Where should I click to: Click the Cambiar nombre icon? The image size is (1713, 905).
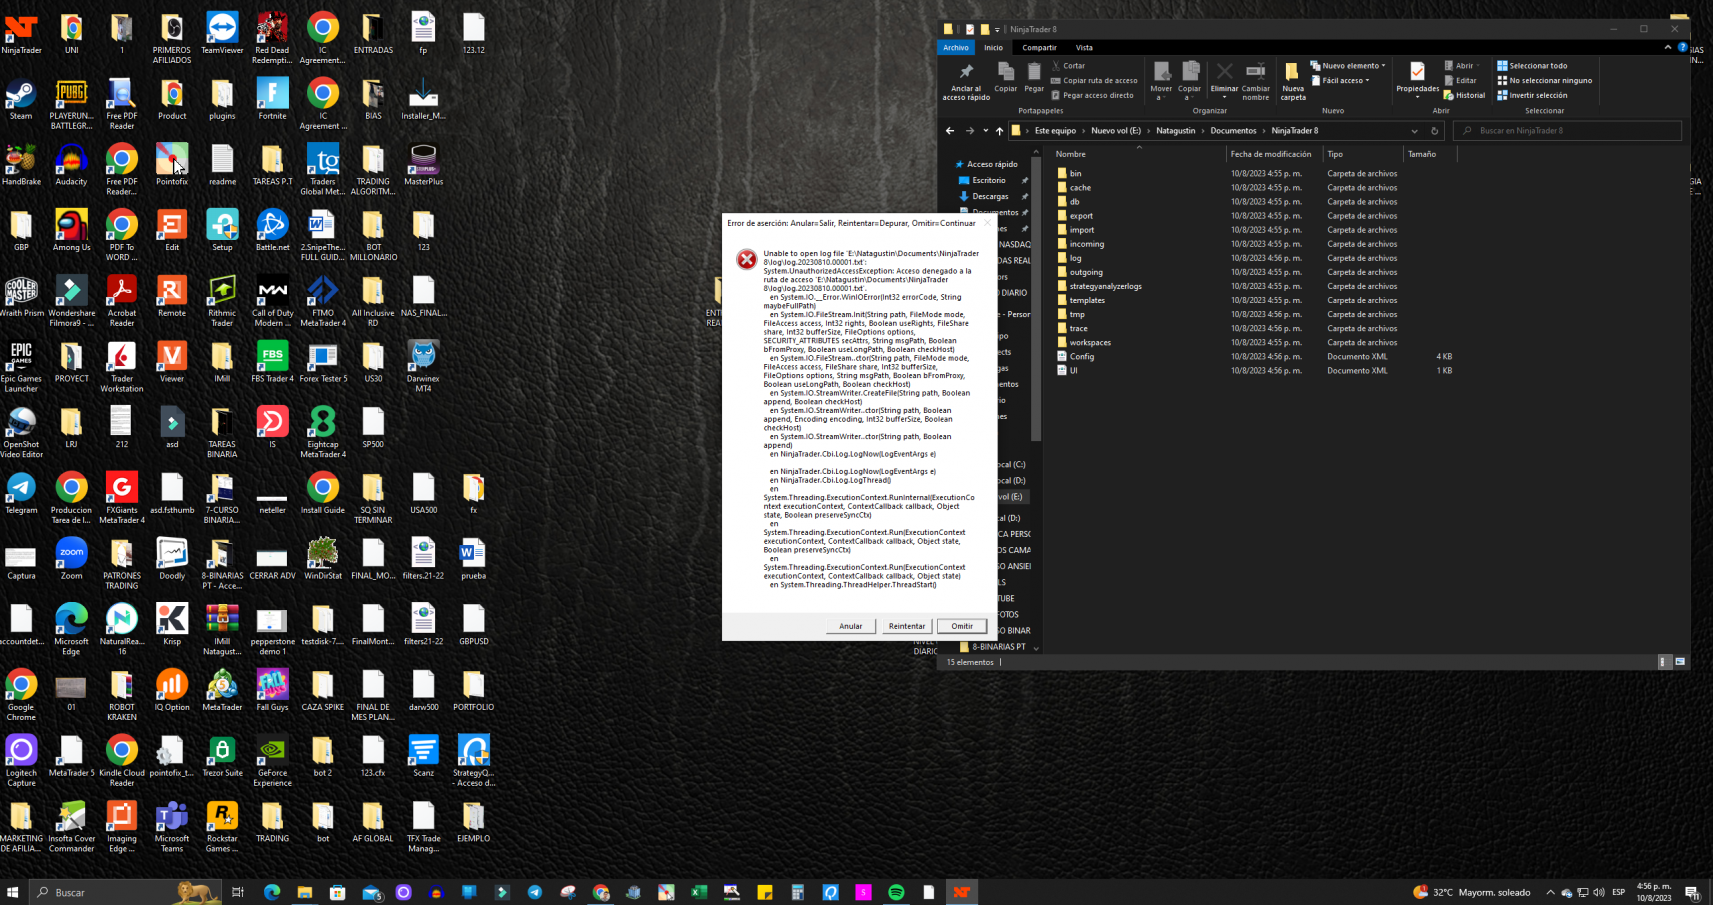(1256, 72)
